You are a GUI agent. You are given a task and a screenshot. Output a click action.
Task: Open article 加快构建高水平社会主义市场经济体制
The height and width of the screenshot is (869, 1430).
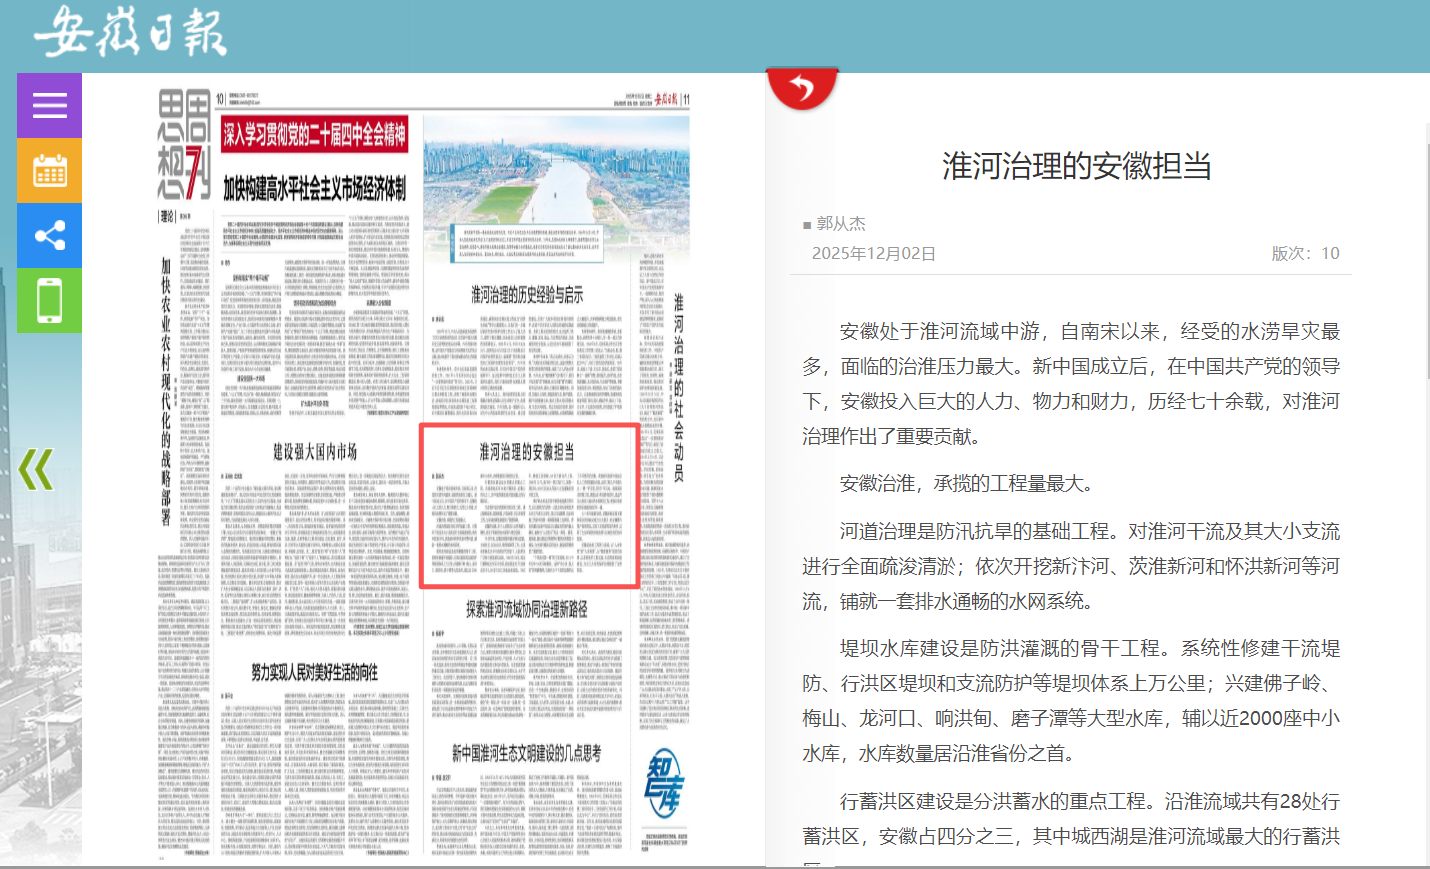click(x=315, y=189)
